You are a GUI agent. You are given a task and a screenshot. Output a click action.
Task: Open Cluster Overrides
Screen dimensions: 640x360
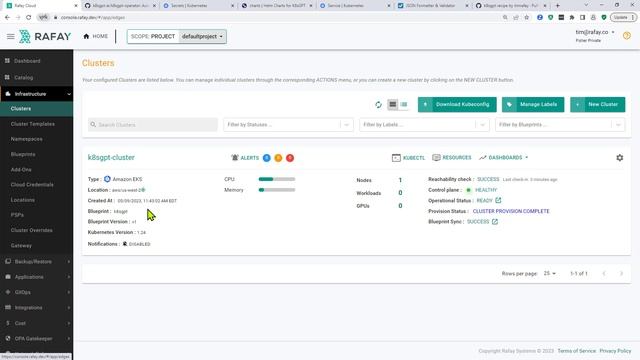(32, 230)
